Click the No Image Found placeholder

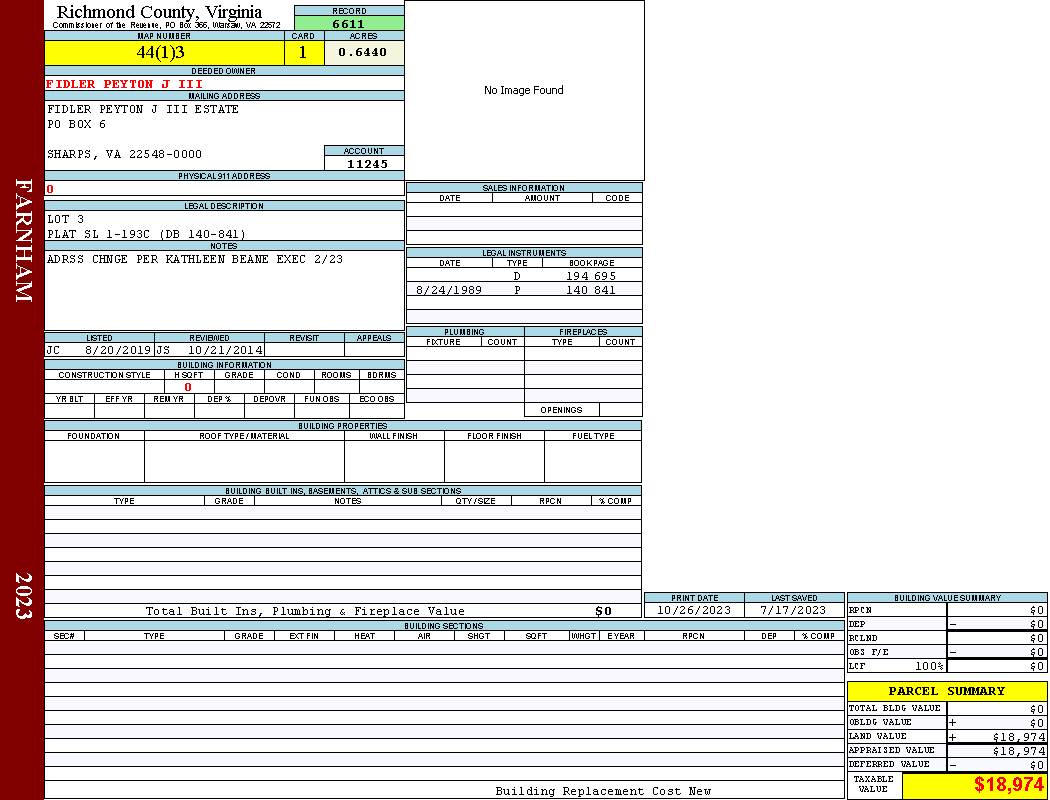click(x=524, y=90)
